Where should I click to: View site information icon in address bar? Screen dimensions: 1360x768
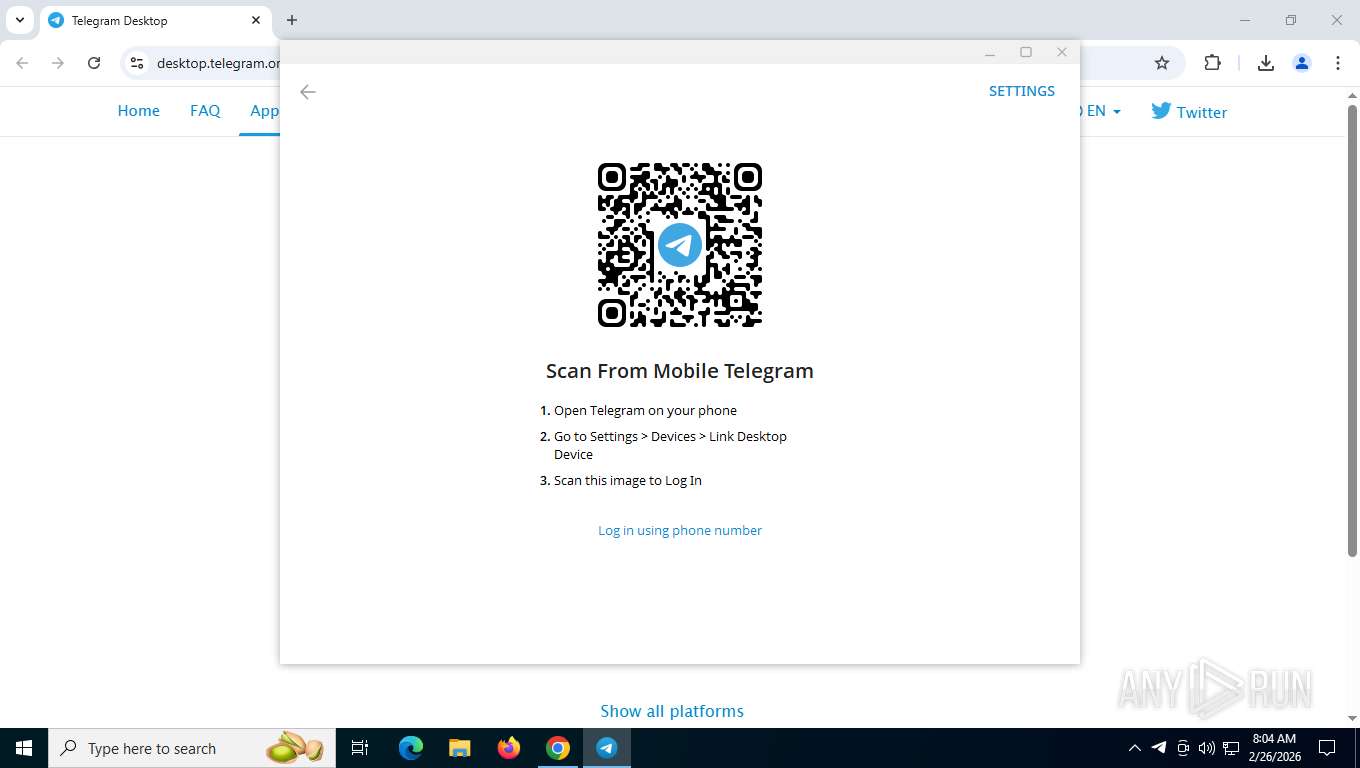point(137,63)
